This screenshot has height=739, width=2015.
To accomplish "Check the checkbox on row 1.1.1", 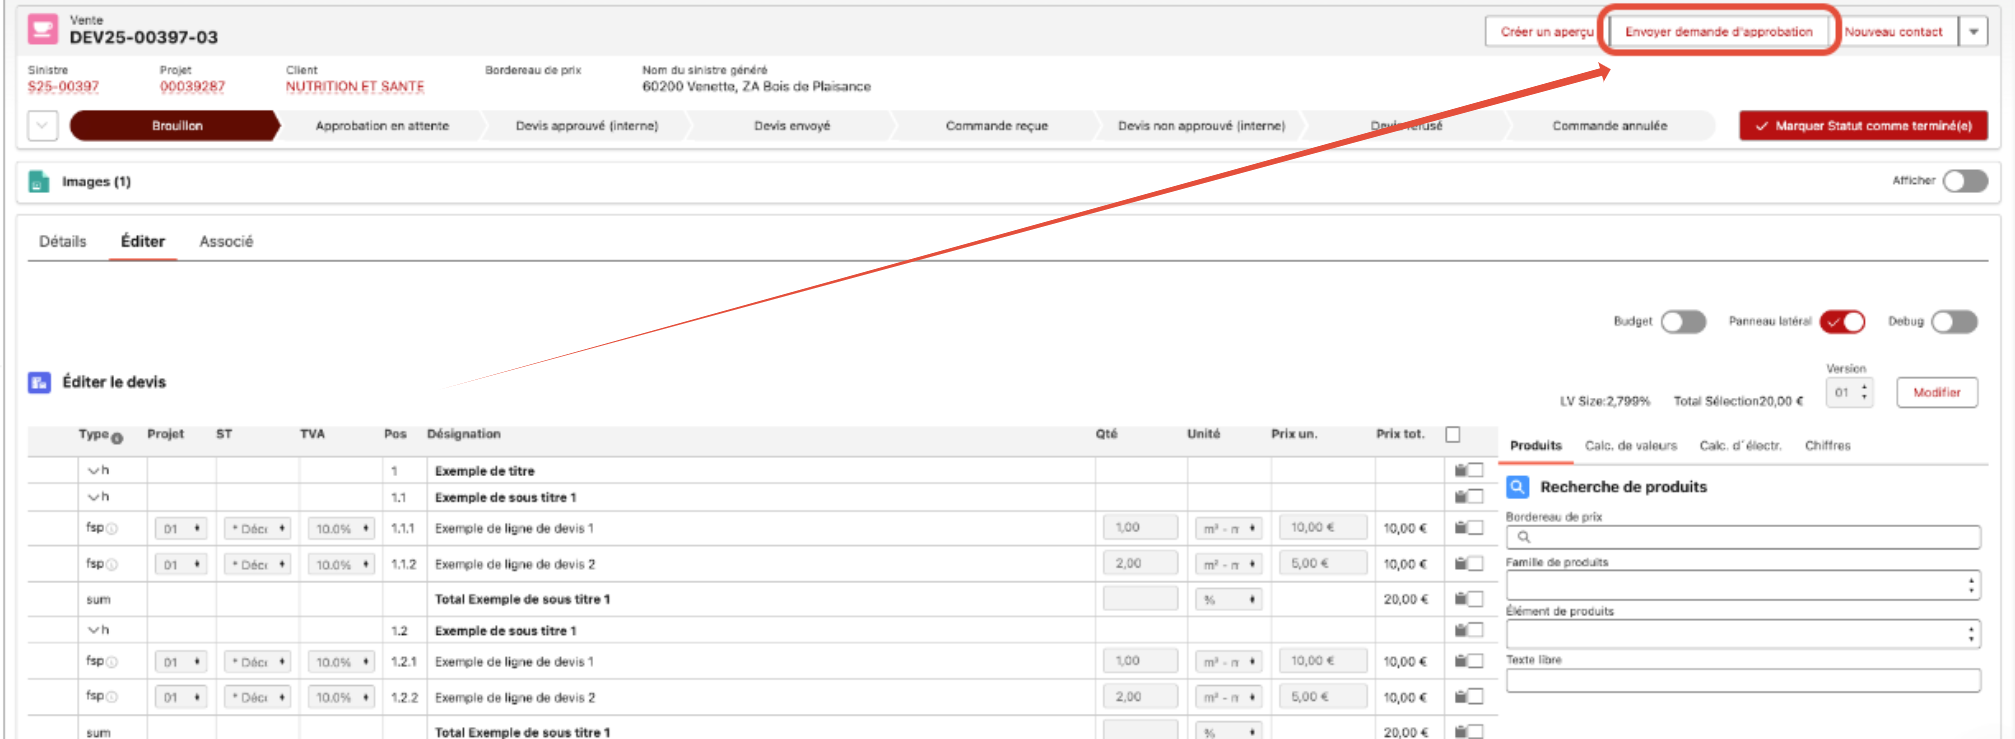I will (x=1475, y=528).
